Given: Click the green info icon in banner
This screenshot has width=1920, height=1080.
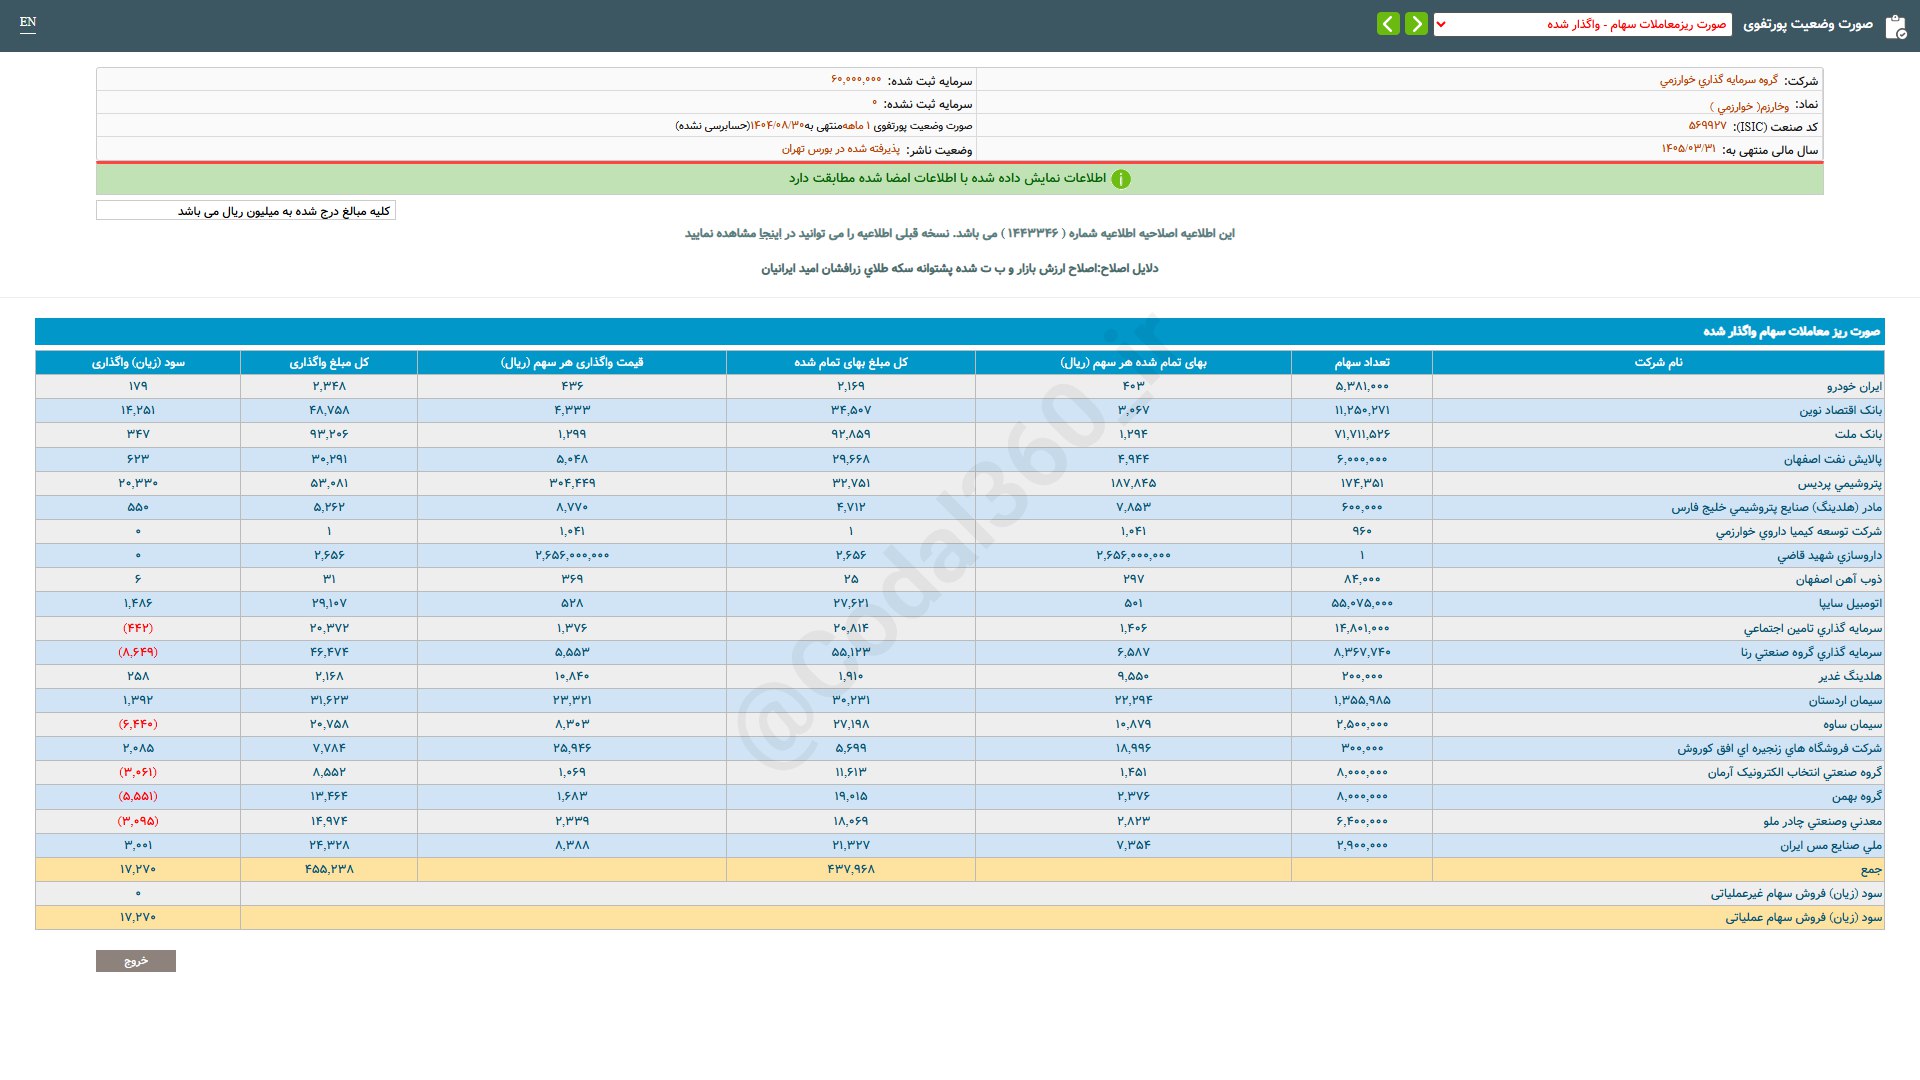Looking at the screenshot, I should point(1121,179).
